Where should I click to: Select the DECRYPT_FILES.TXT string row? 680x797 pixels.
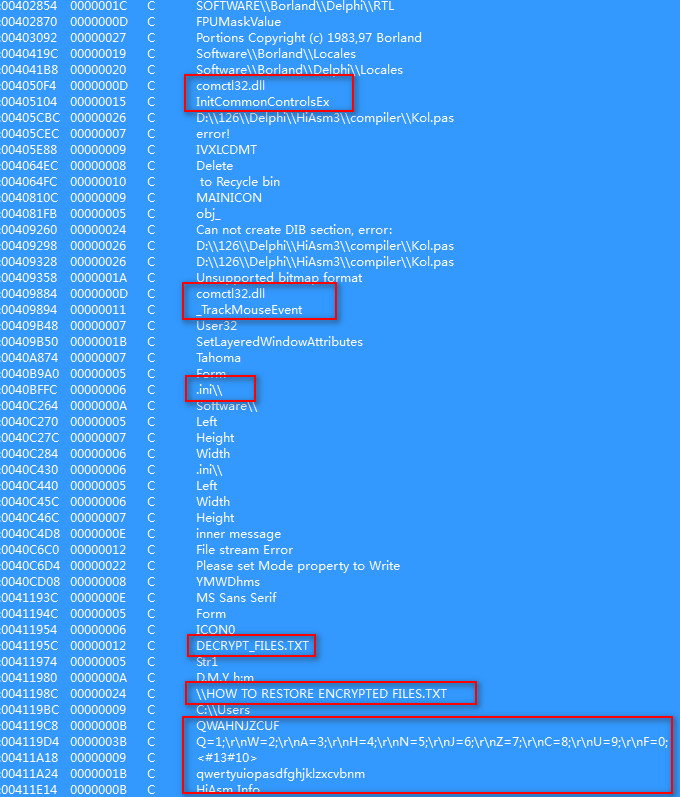[253, 646]
